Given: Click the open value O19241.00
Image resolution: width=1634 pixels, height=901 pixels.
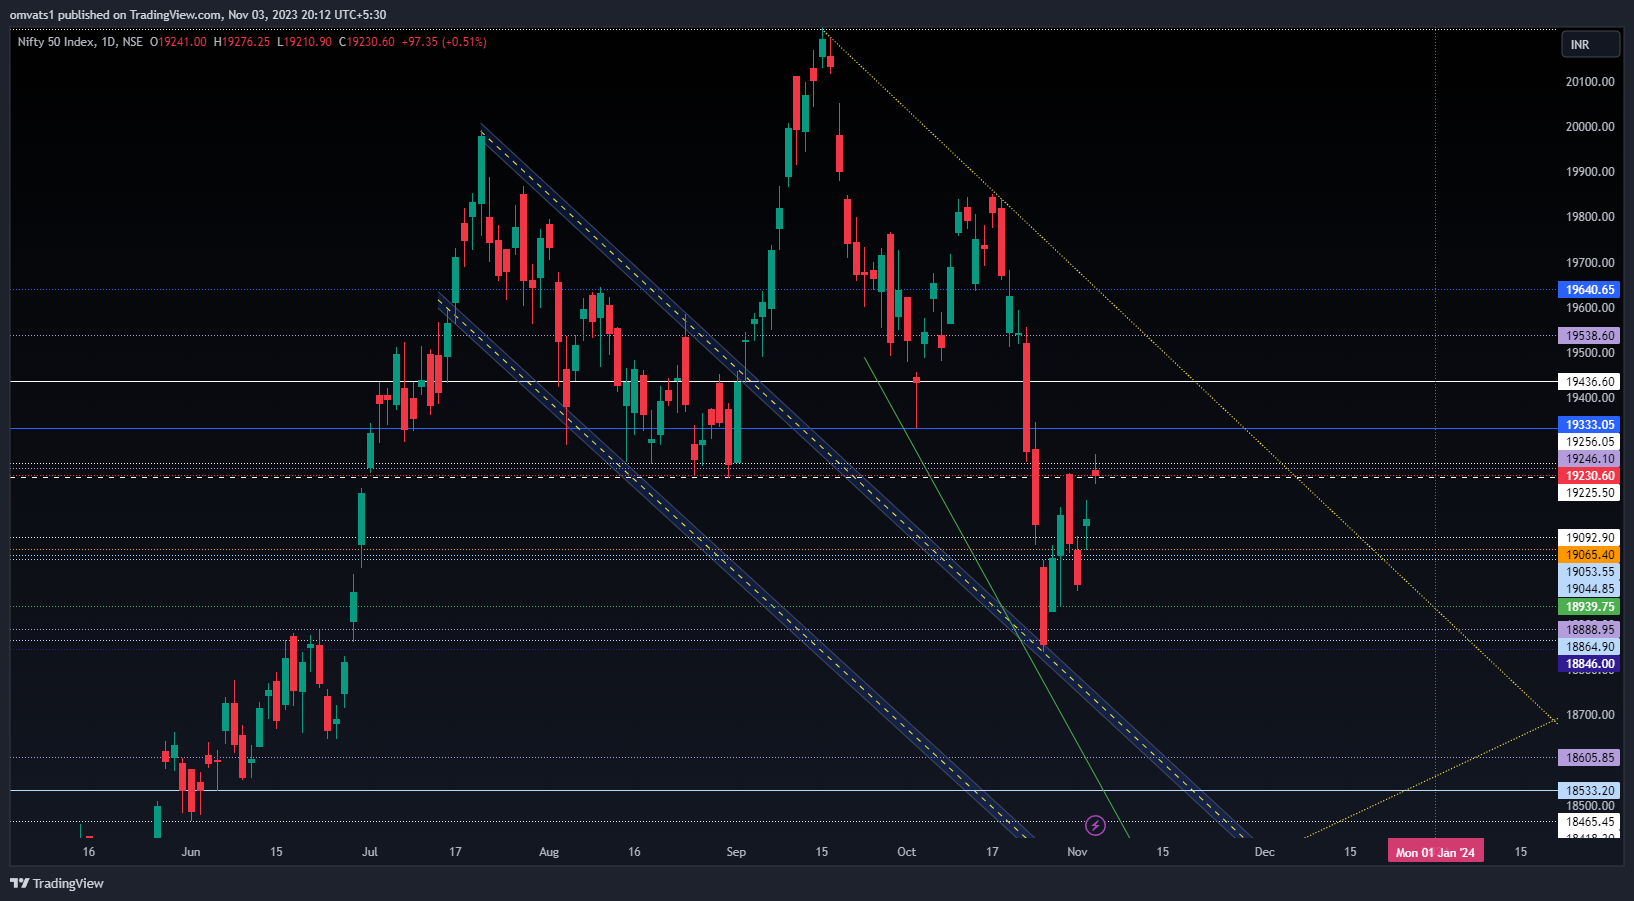Looking at the screenshot, I should click(178, 42).
